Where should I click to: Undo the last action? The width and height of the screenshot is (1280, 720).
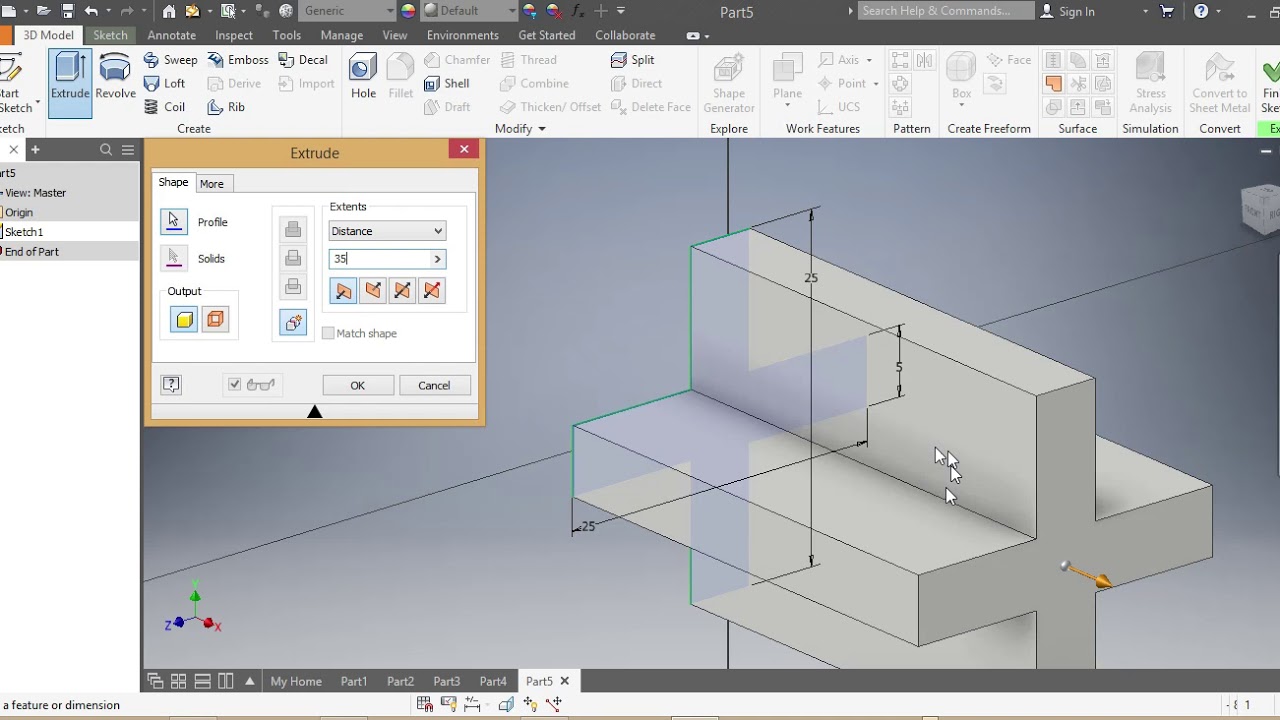(x=92, y=11)
